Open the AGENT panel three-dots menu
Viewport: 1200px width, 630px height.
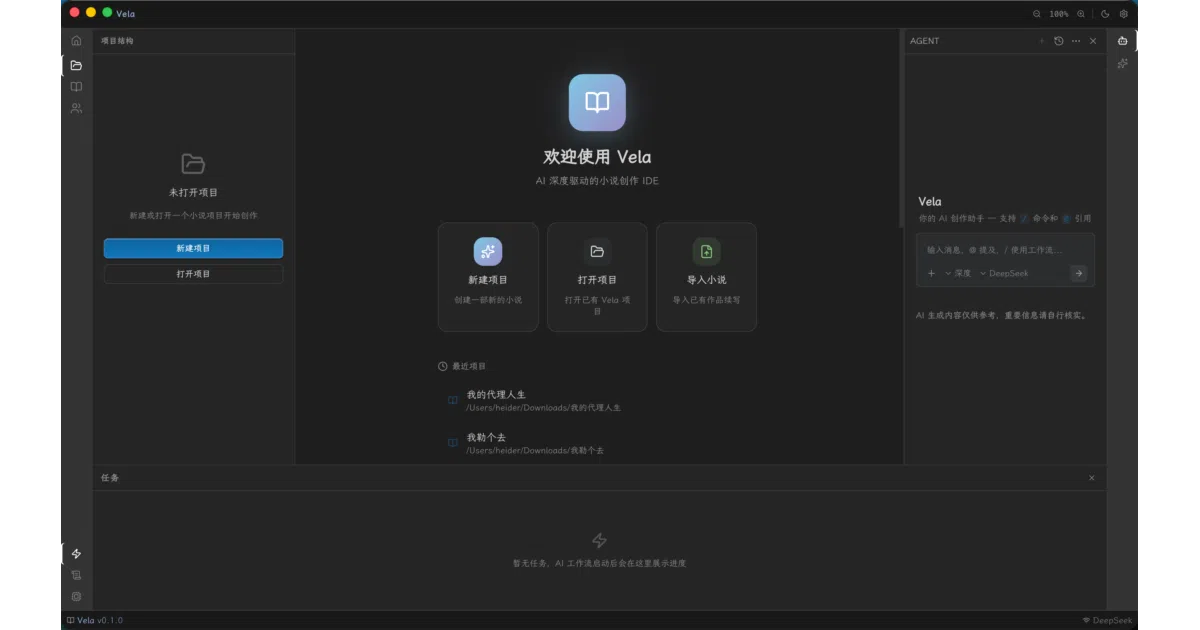(x=1075, y=41)
